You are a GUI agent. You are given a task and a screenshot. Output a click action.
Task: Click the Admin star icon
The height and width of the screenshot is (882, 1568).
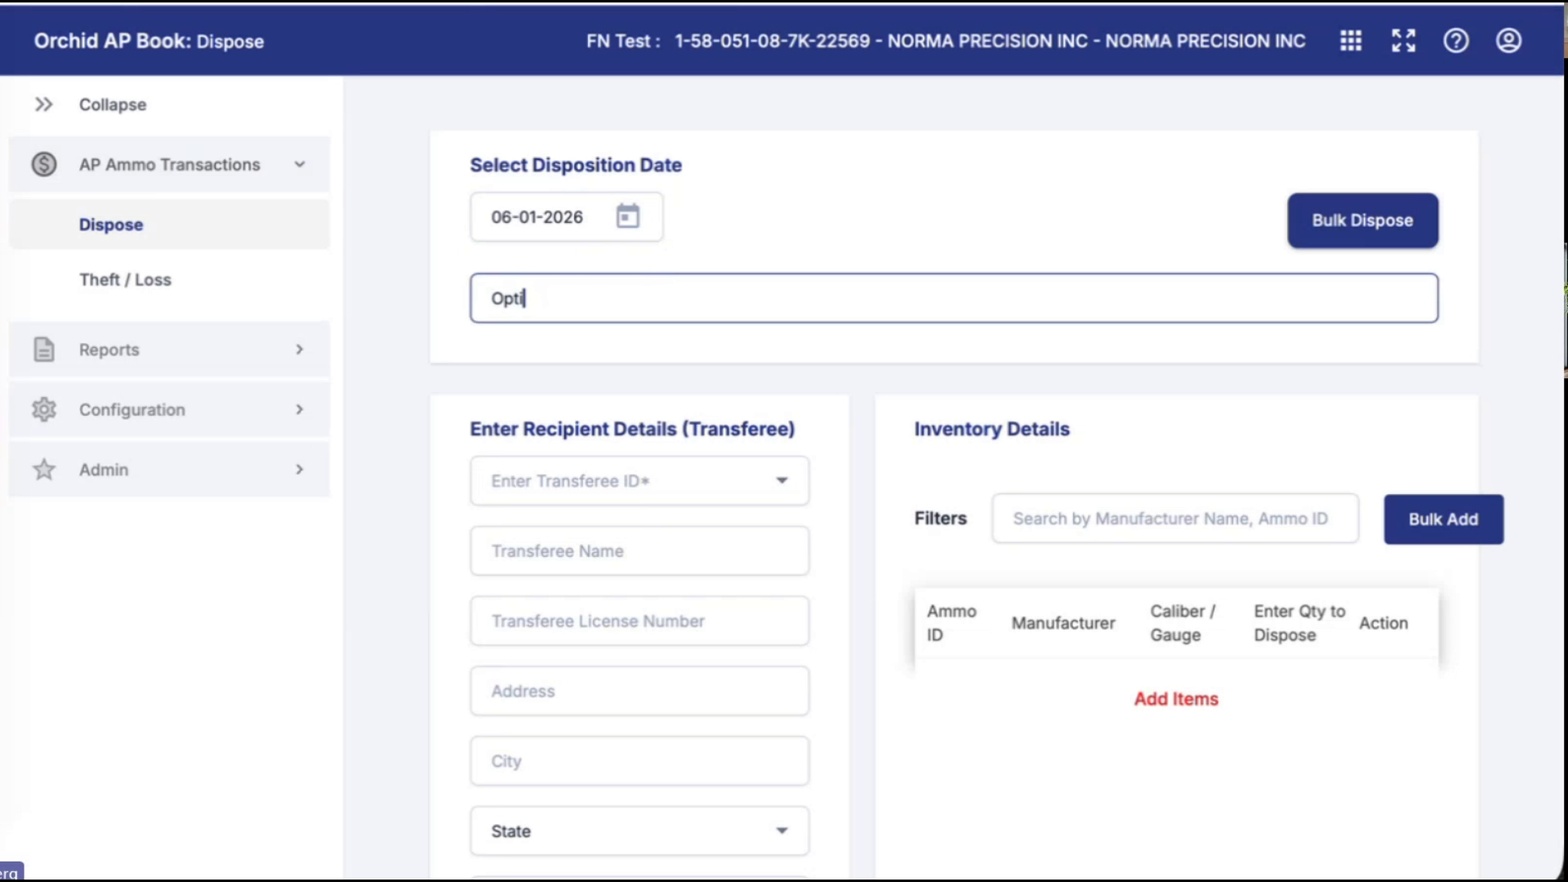(44, 469)
